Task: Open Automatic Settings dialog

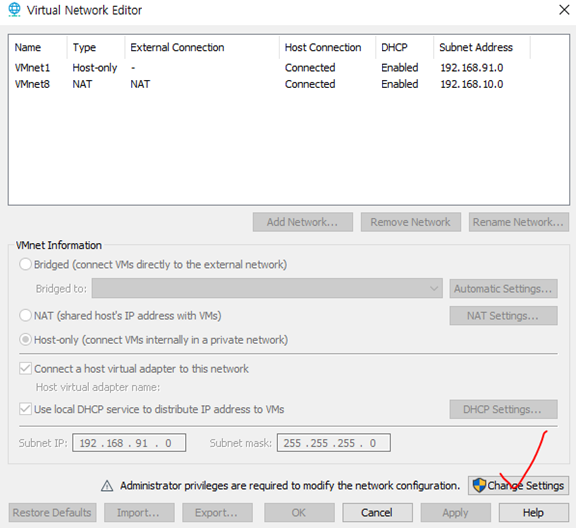Action: [x=503, y=288]
